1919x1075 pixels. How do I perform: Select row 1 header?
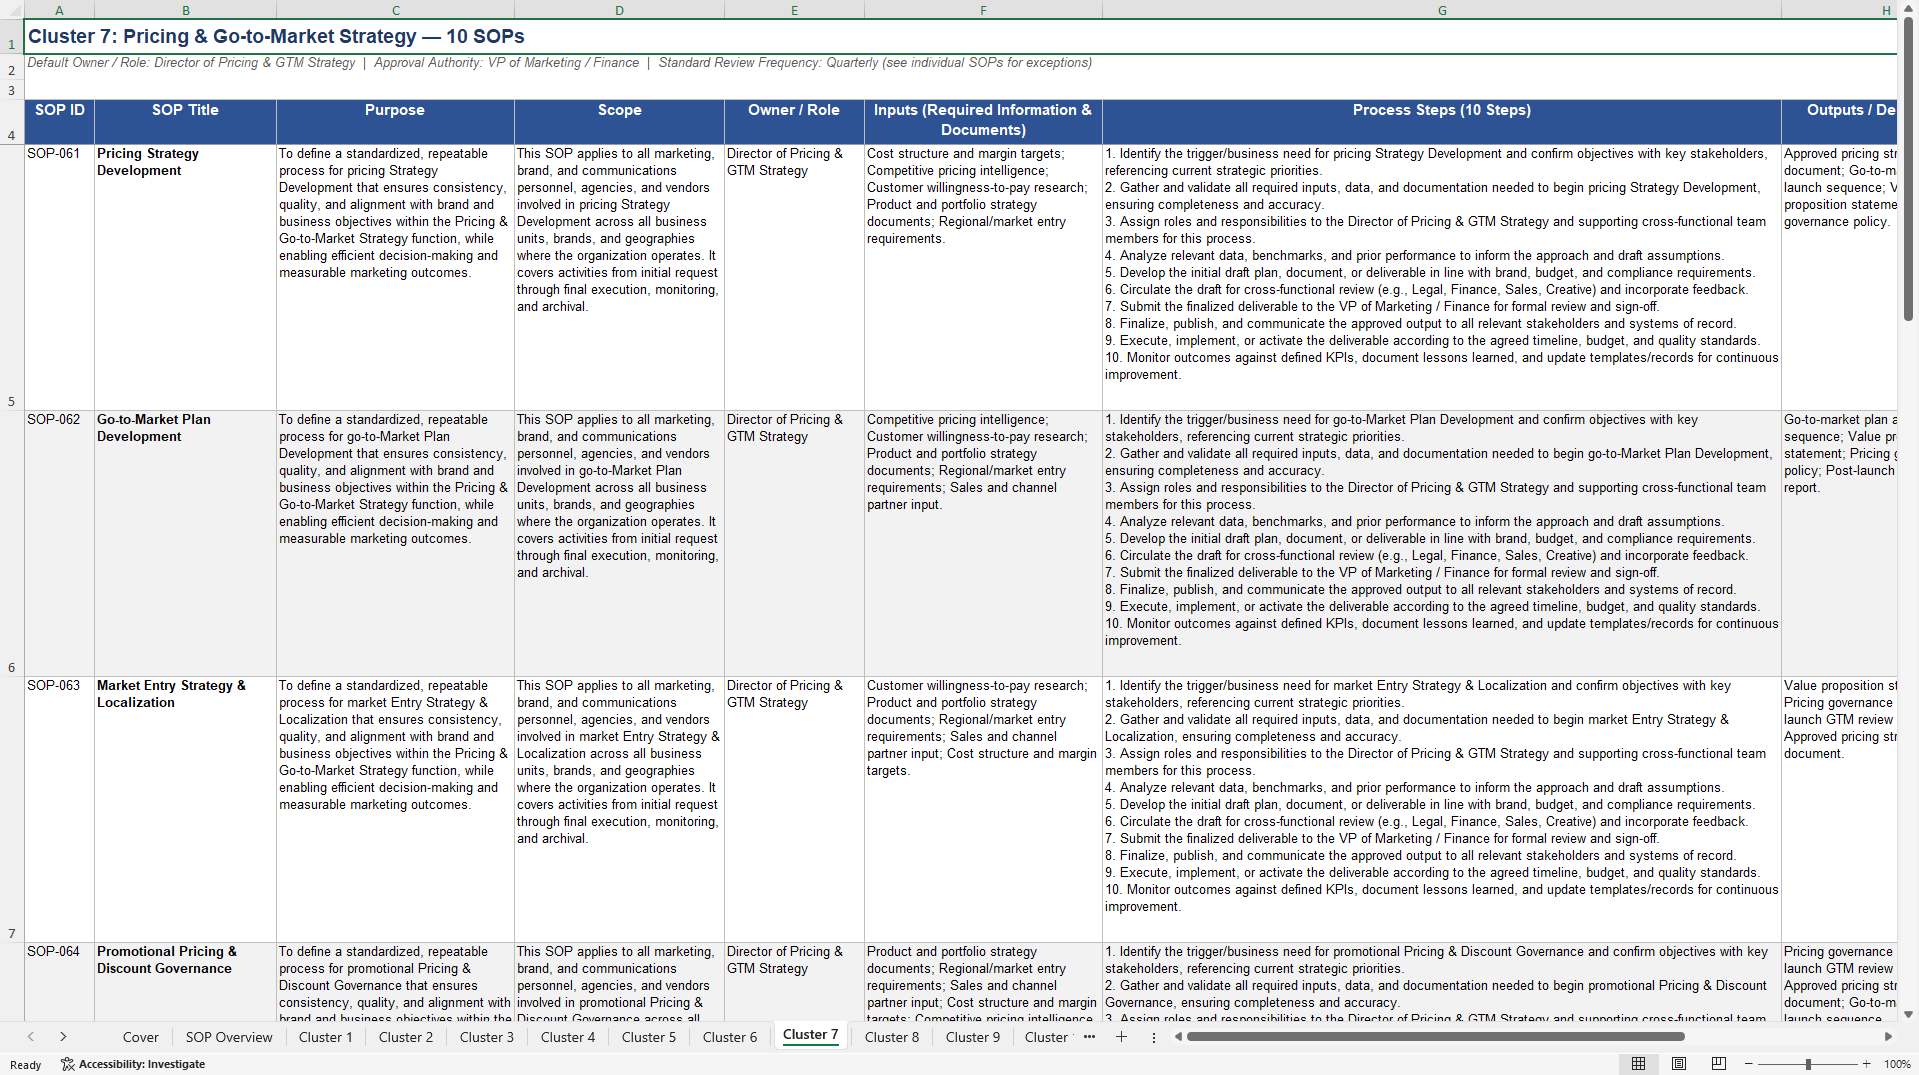[12, 37]
